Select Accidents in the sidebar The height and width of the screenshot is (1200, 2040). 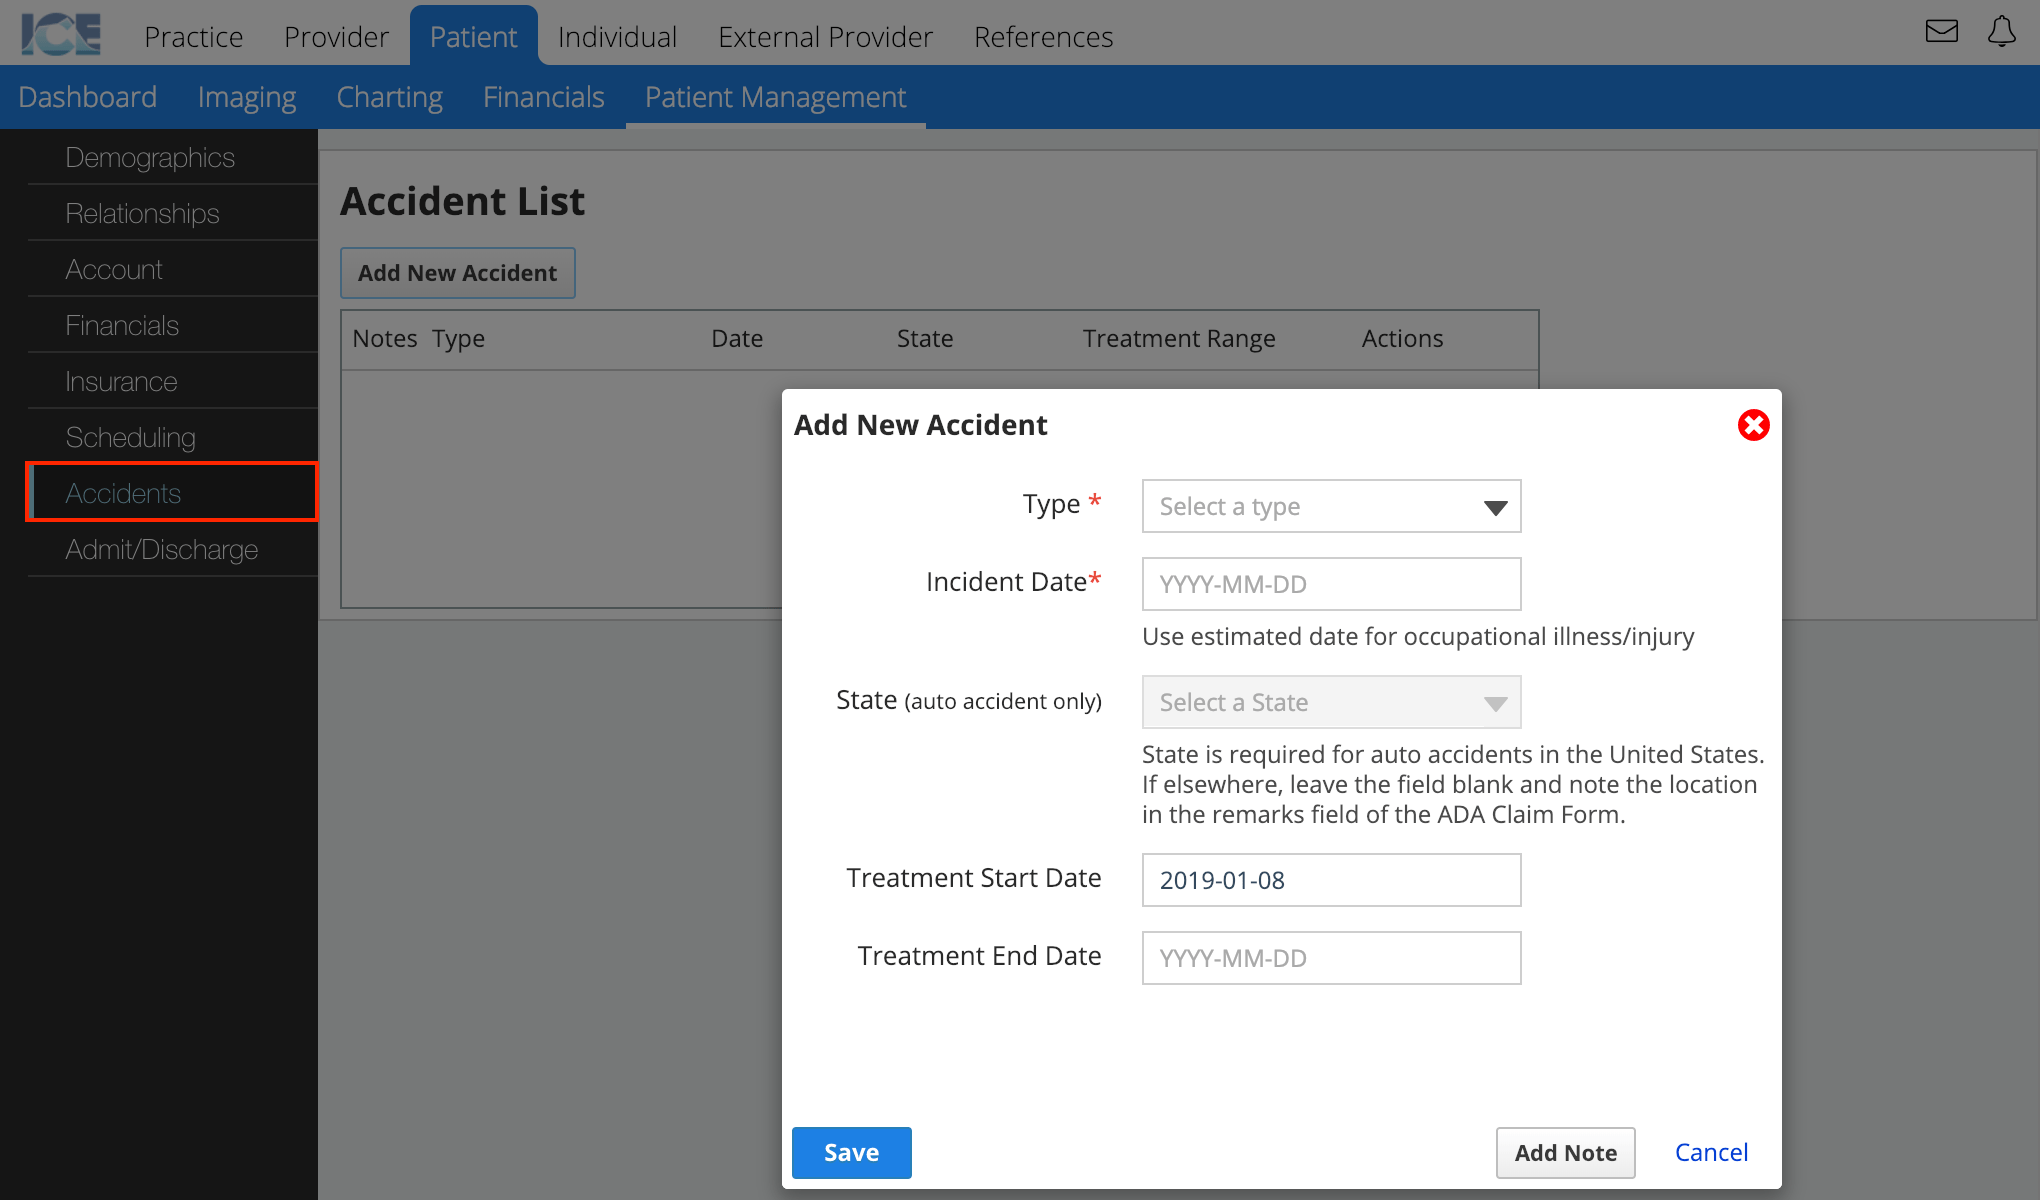(172, 492)
